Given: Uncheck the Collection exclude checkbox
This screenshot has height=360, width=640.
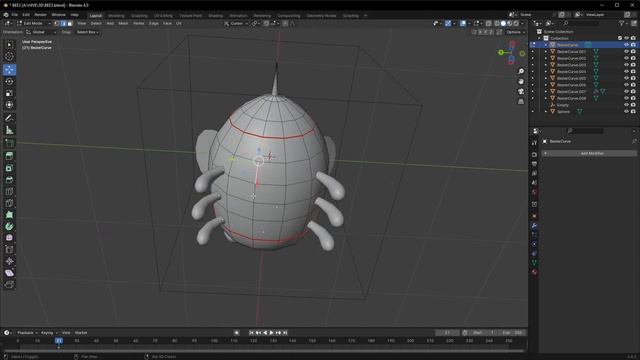Looking at the screenshot, I should pyautogui.click(x=620, y=38).
